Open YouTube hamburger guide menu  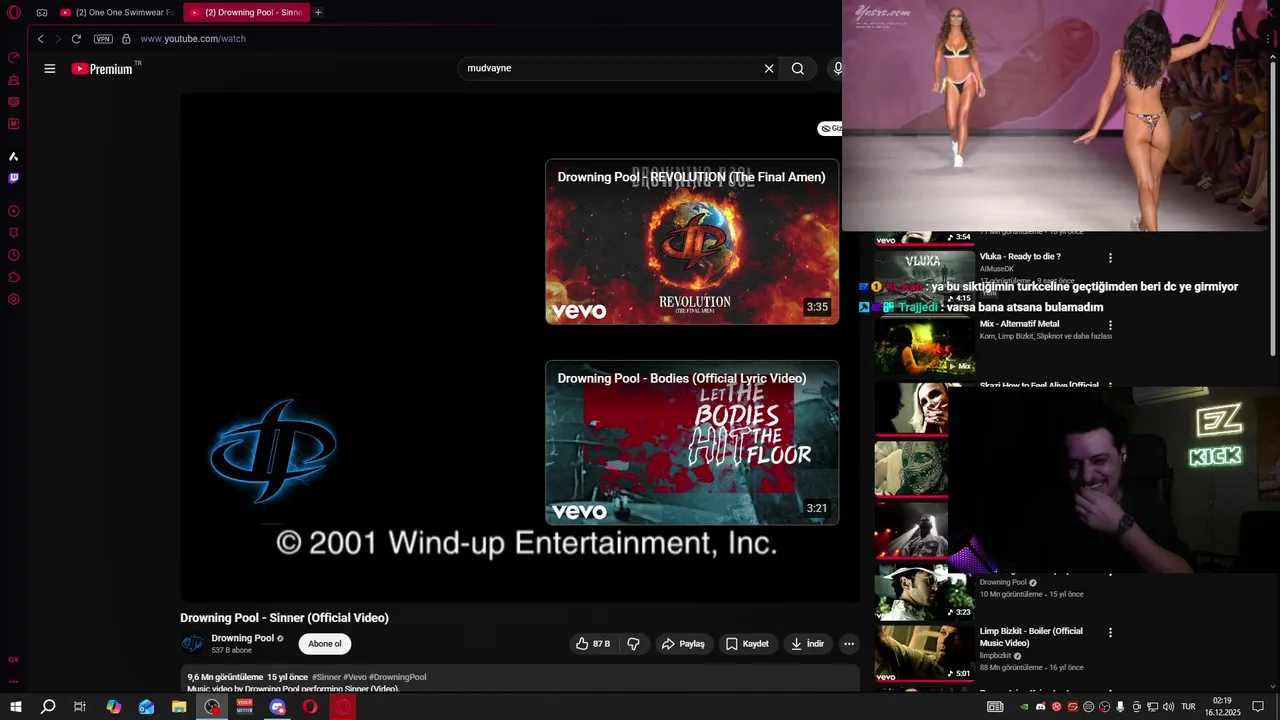50,69
